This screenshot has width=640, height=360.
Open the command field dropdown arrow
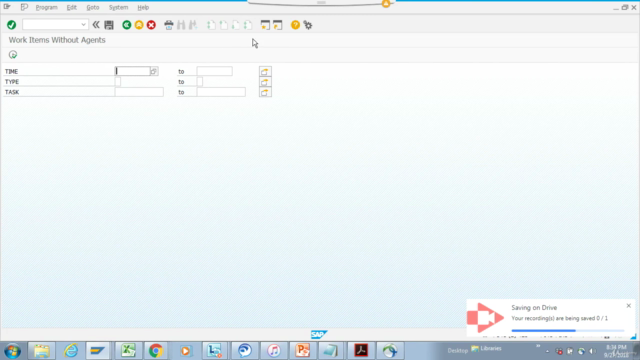point(83,25)
